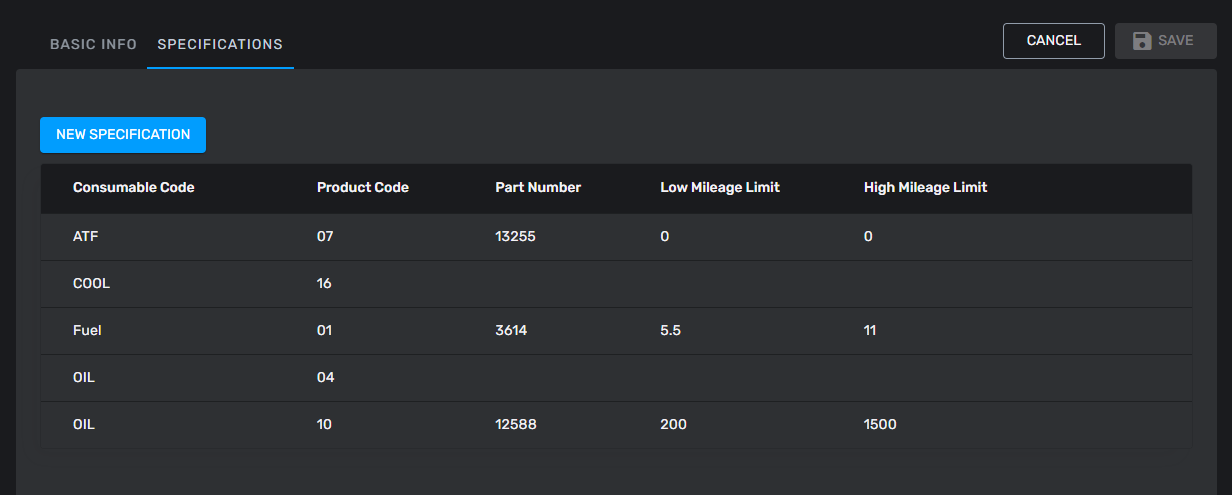The height and width of the screenshot is (495, 1232).
Task: Open the Fuel specification row
Action: [x=87, y=331]
